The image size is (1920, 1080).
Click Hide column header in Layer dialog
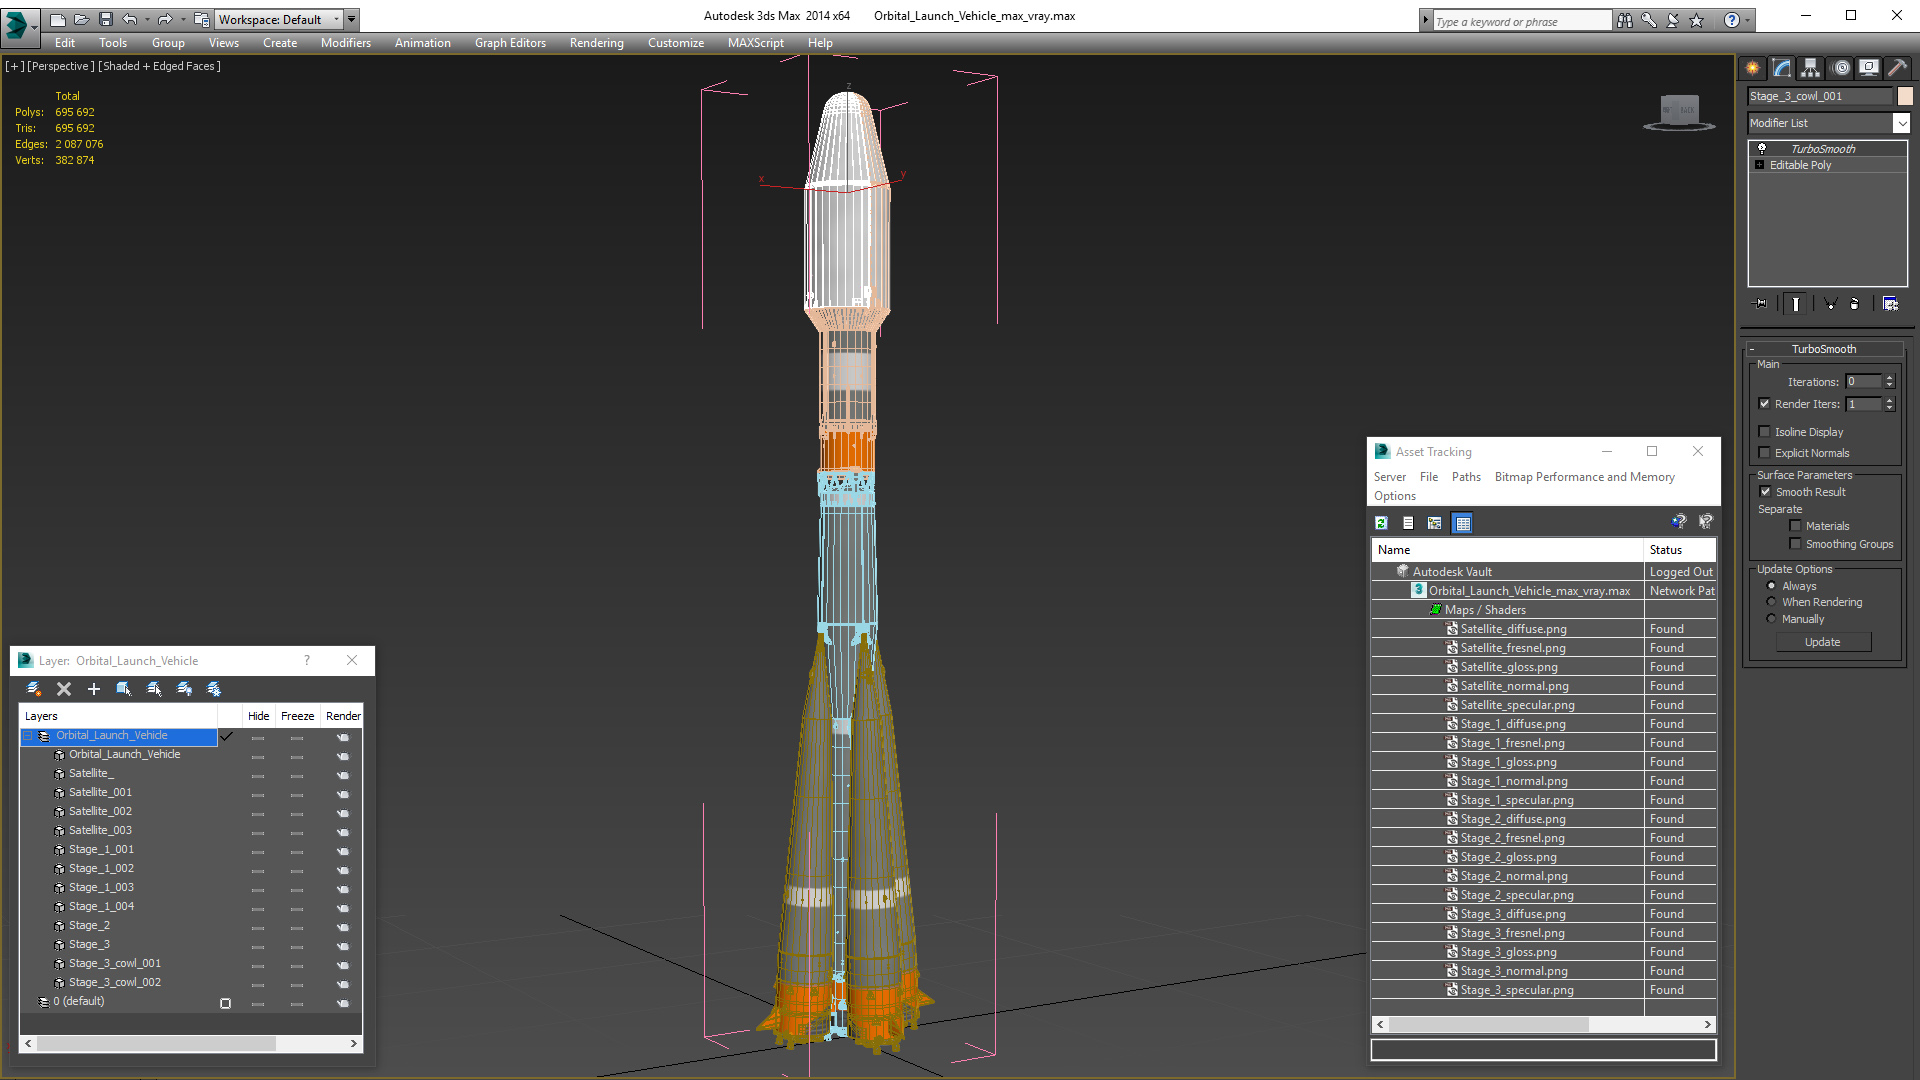click(x=258, y=716)
